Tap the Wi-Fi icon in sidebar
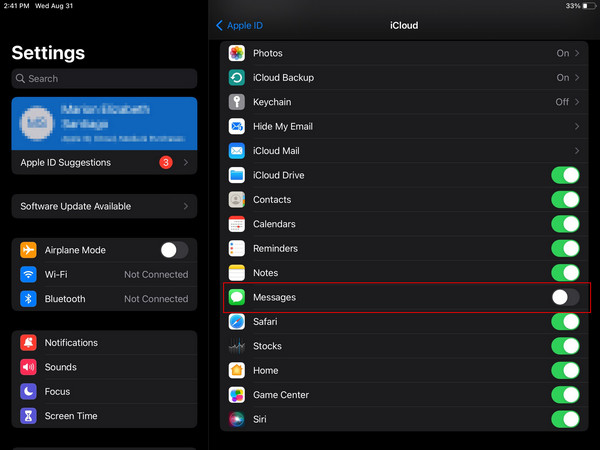600x450 pixels. 28,274
